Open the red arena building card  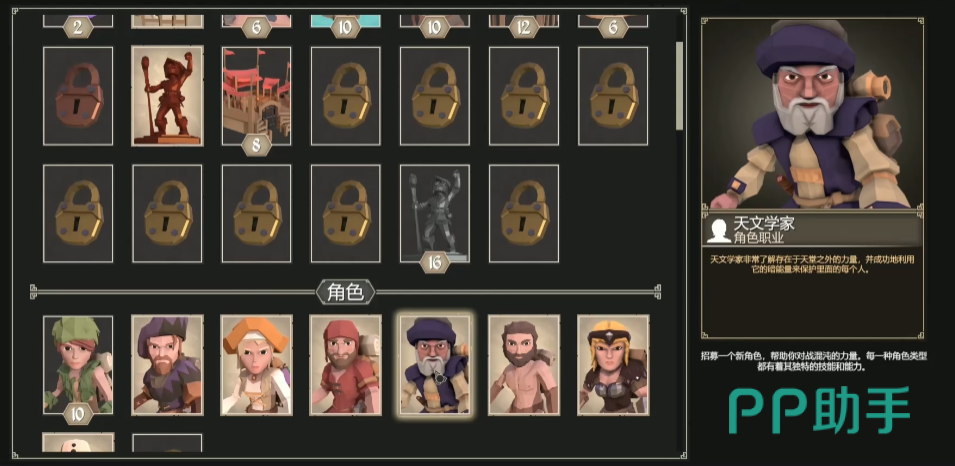[x=256, y=96]
